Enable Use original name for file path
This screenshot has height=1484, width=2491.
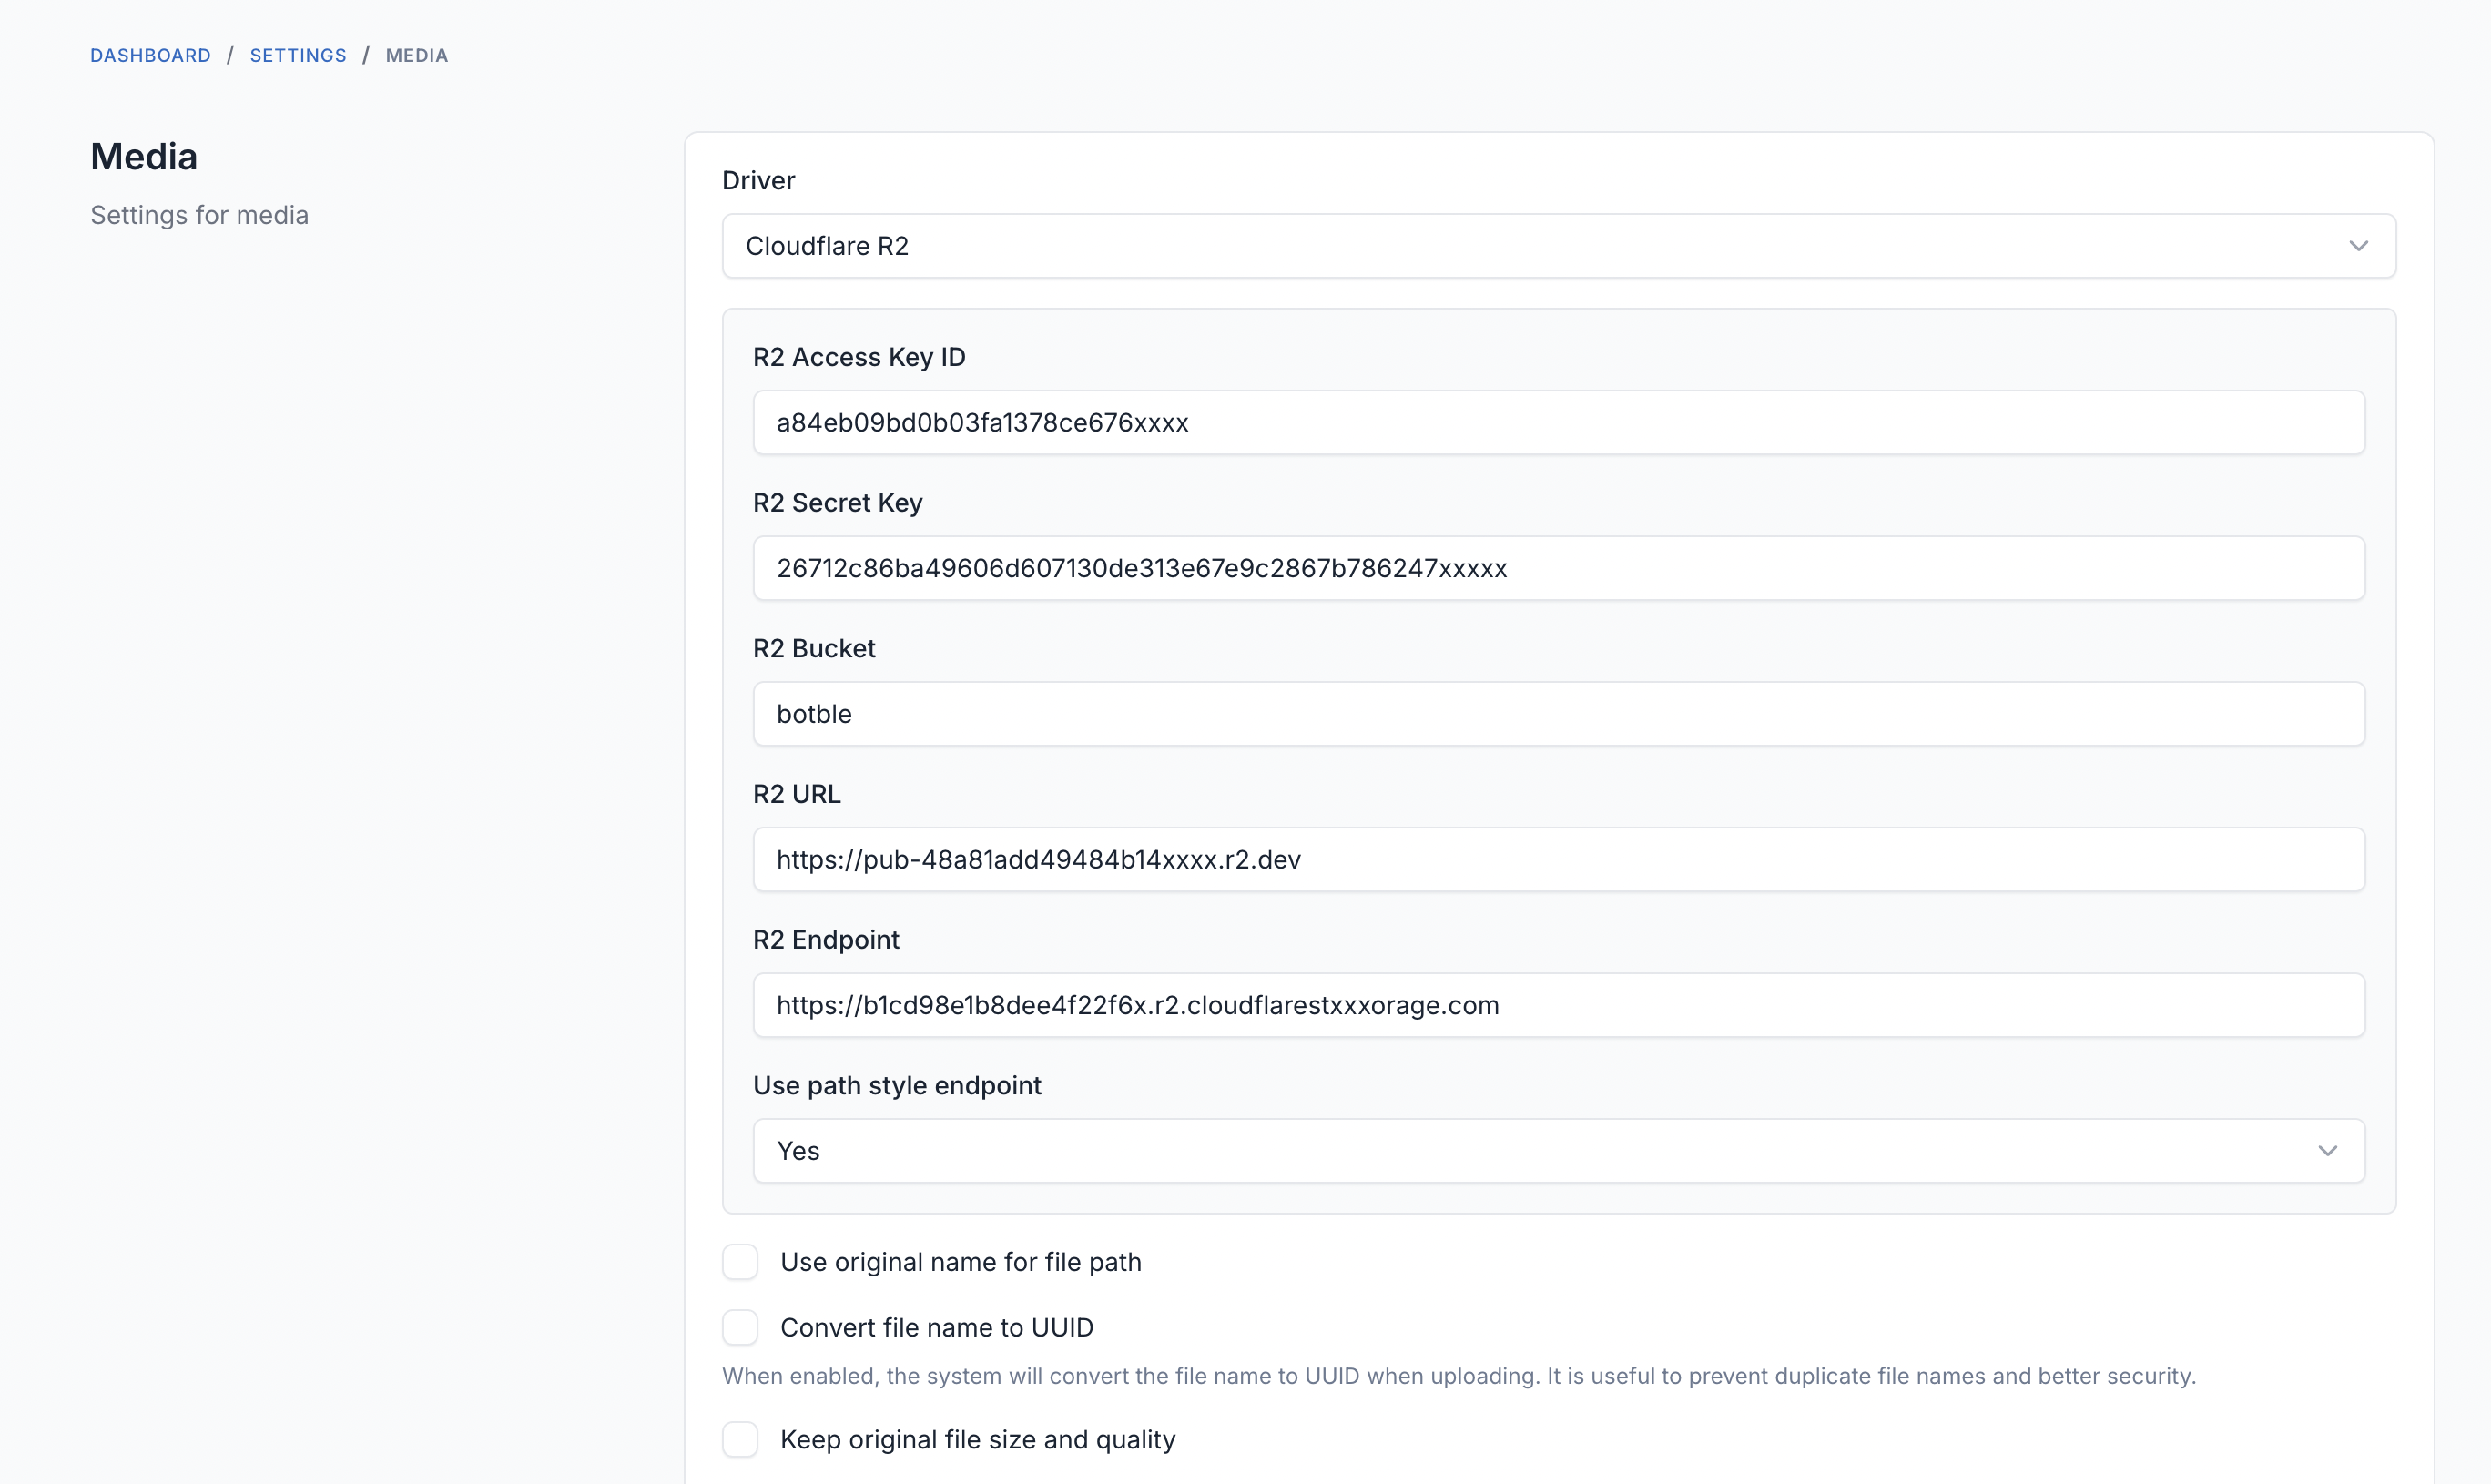(740, 1261)
